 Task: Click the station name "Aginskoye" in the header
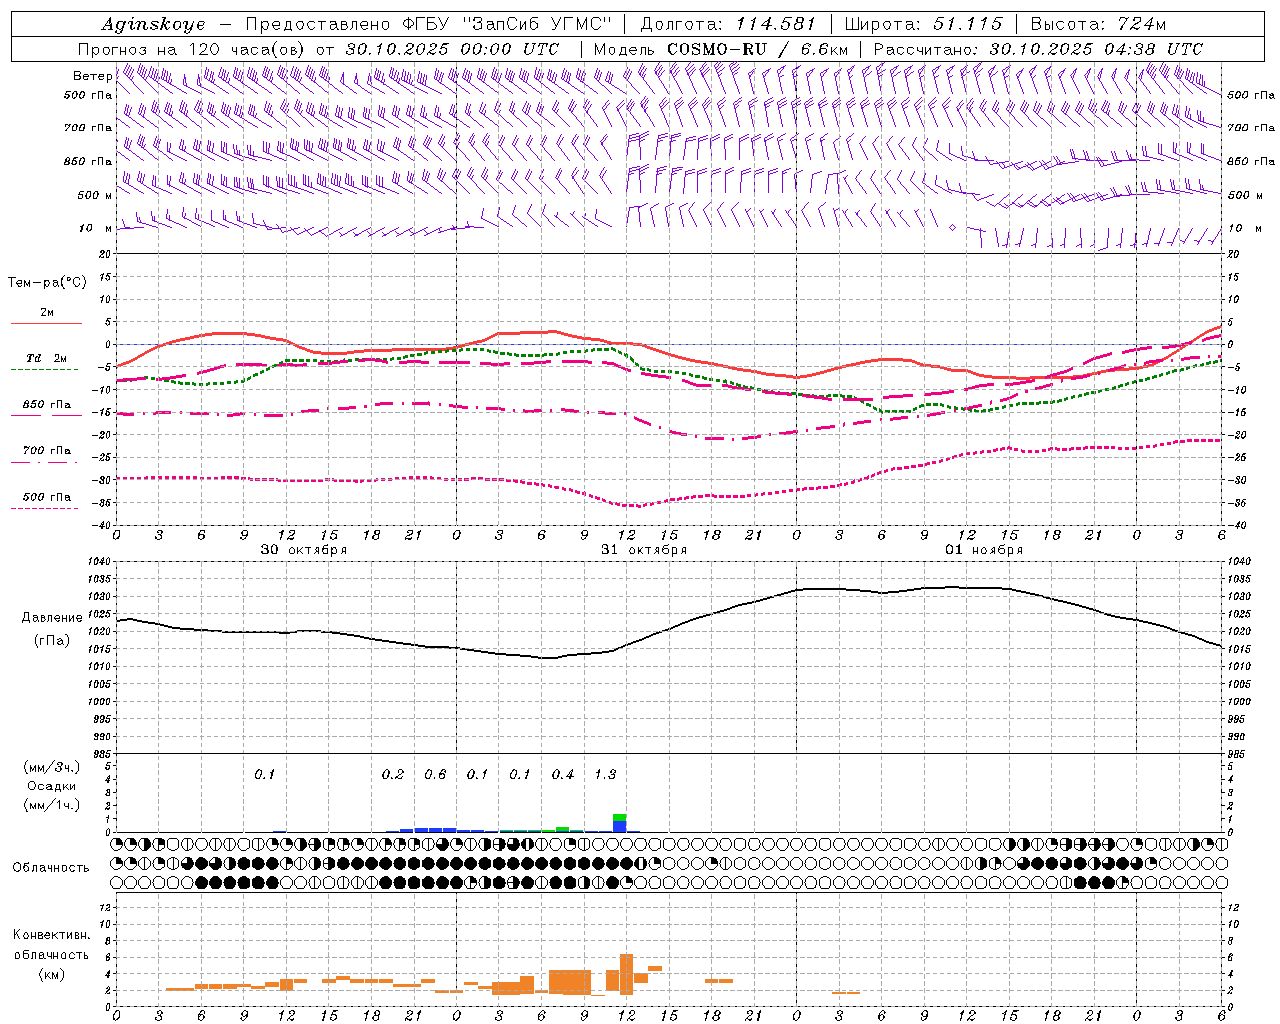click(x=153, y=24)
